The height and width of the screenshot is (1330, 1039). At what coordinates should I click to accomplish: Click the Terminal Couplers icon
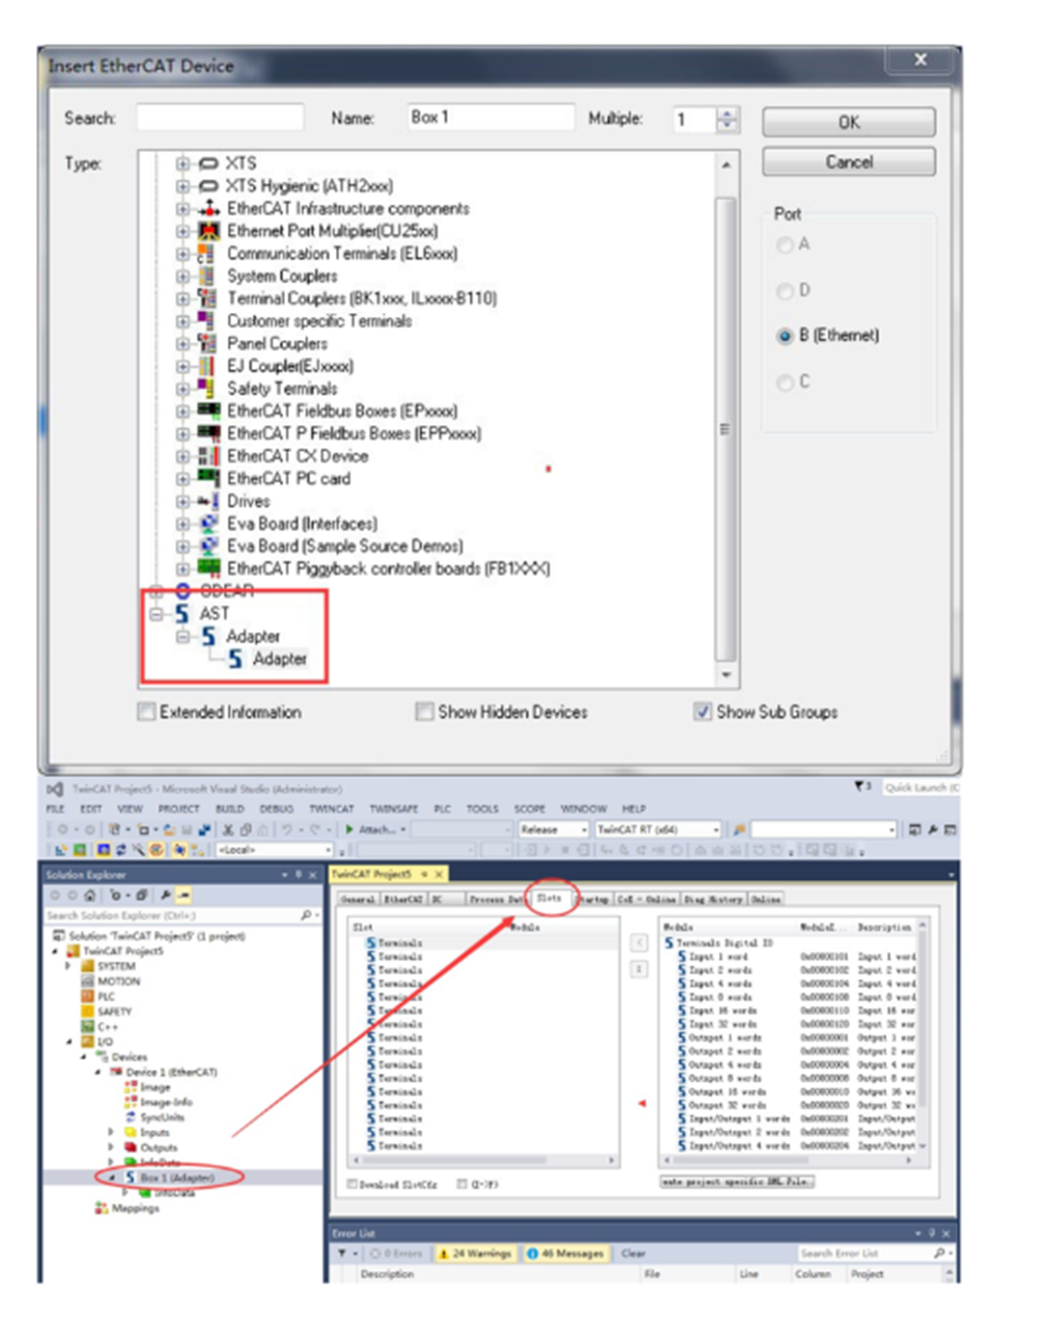(x=208, y=299)
